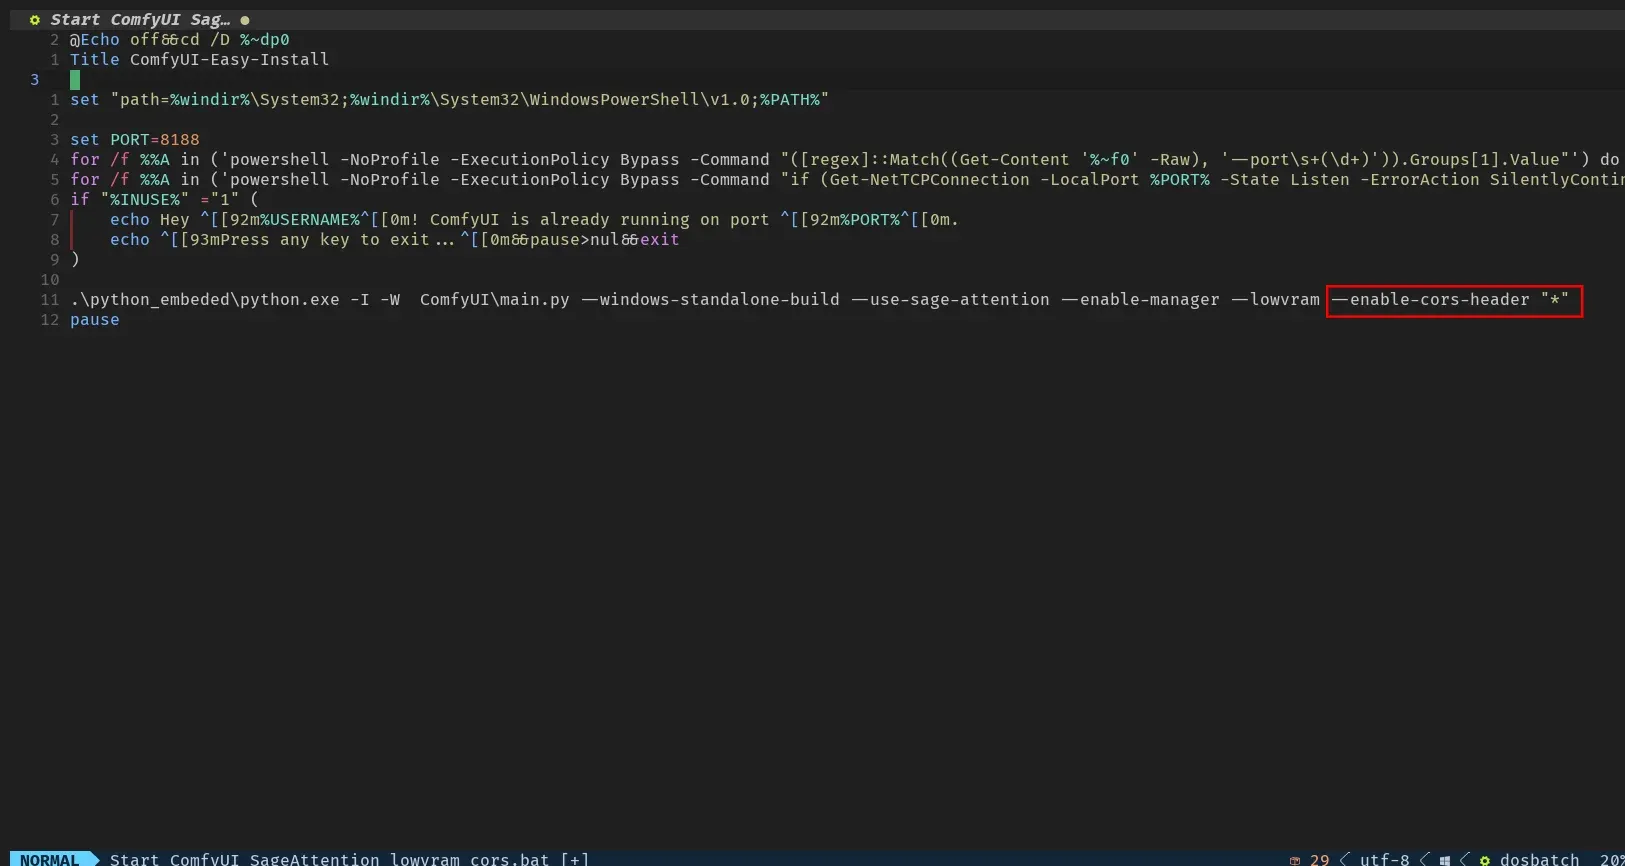Click '[regex]::Match' in the first for loop

coord(870,160)
